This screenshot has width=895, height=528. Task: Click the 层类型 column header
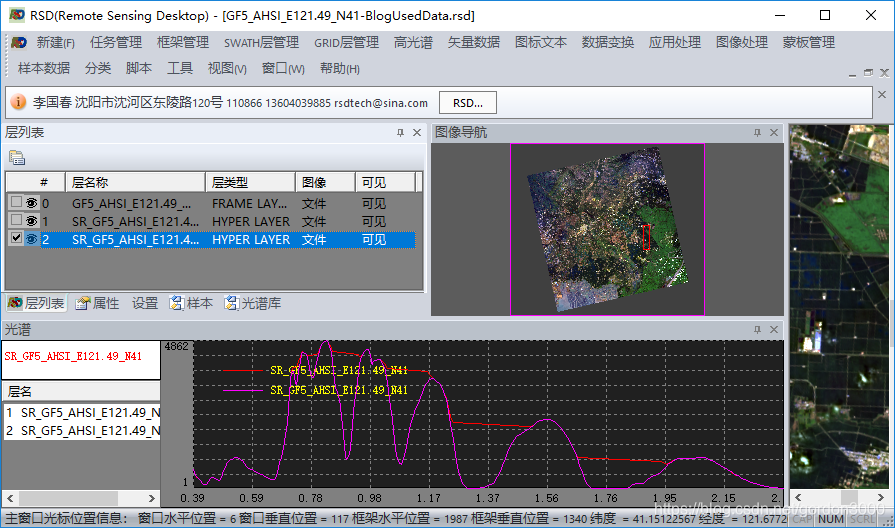[250, 183]
